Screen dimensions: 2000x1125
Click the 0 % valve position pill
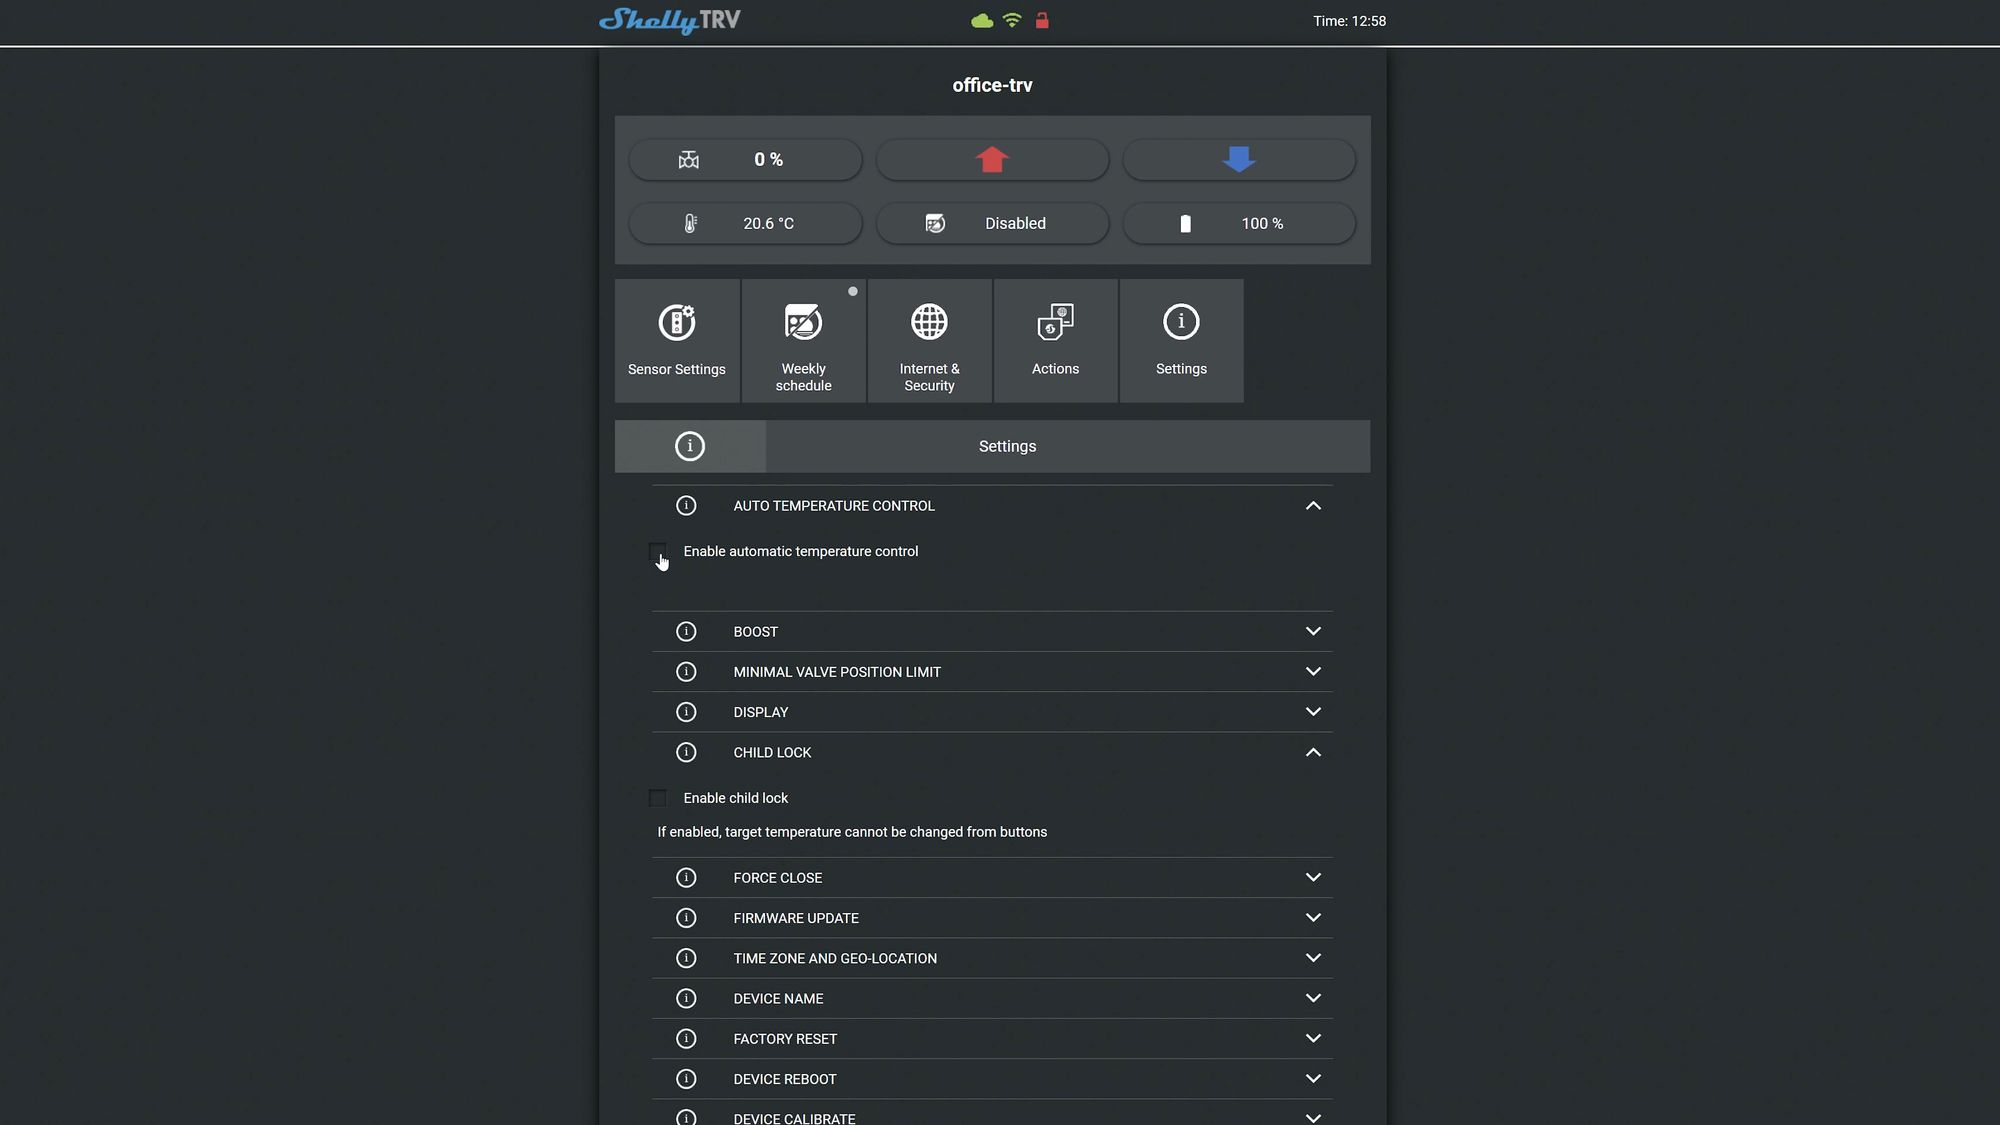pos(745,160)
